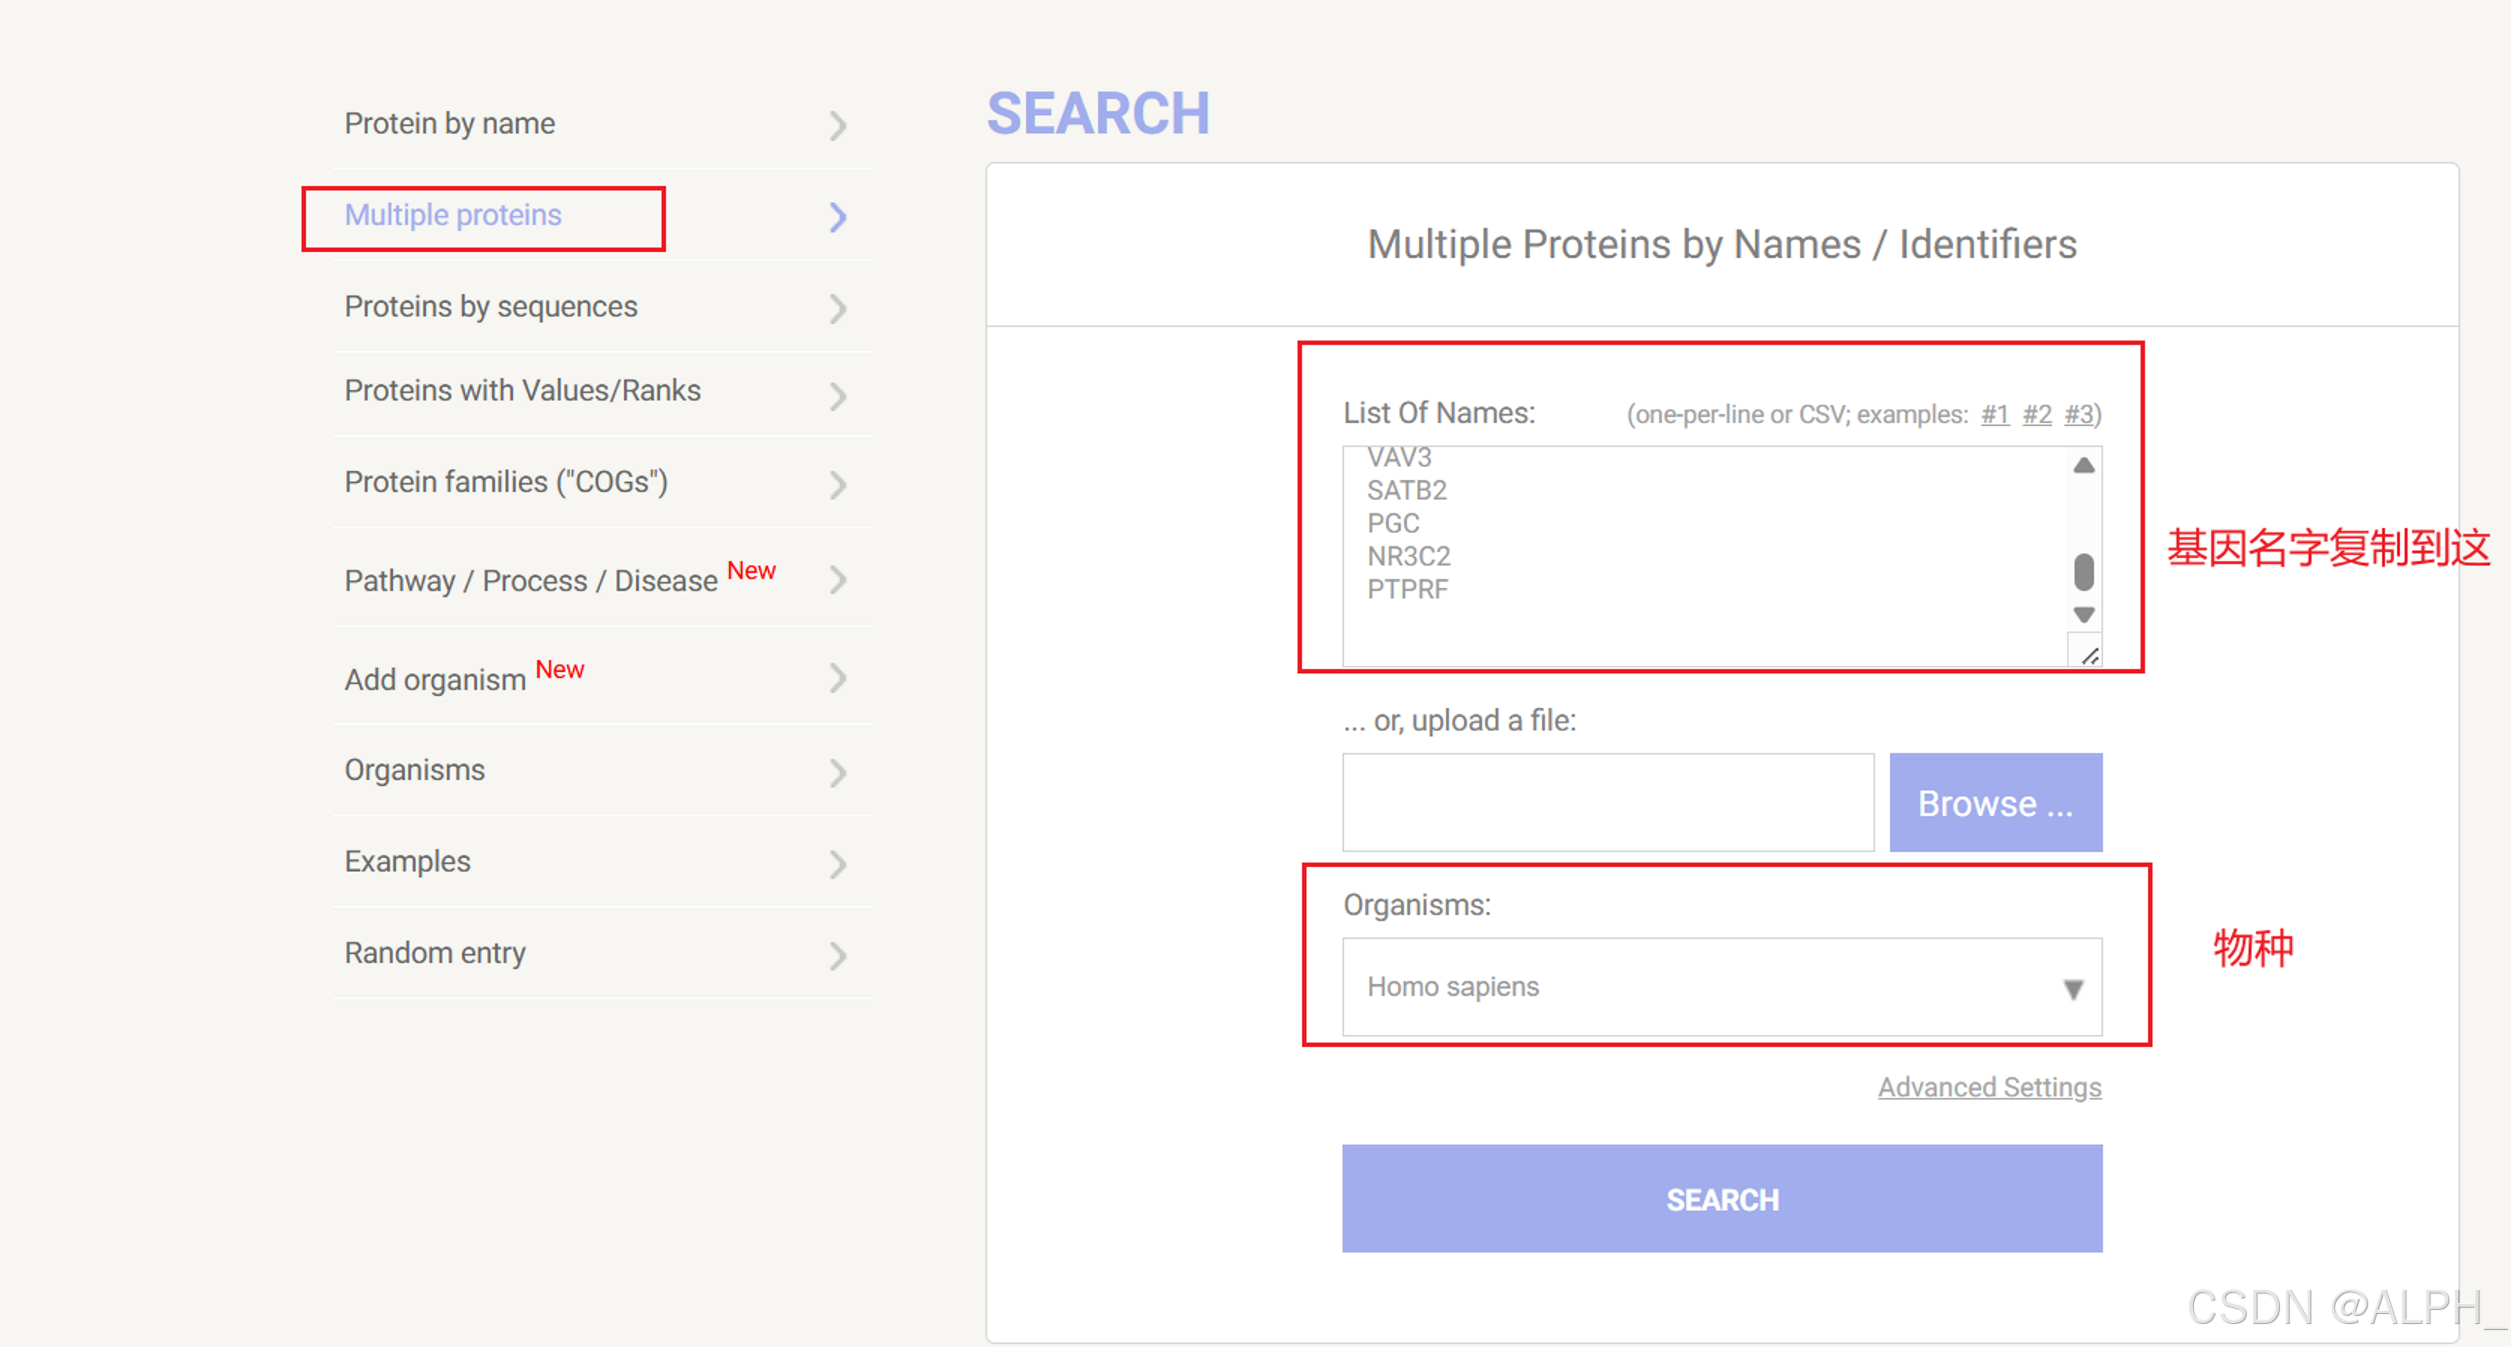Click scroll down arrow in names list
2512x1348 pixels.
tap(2084, 614)
